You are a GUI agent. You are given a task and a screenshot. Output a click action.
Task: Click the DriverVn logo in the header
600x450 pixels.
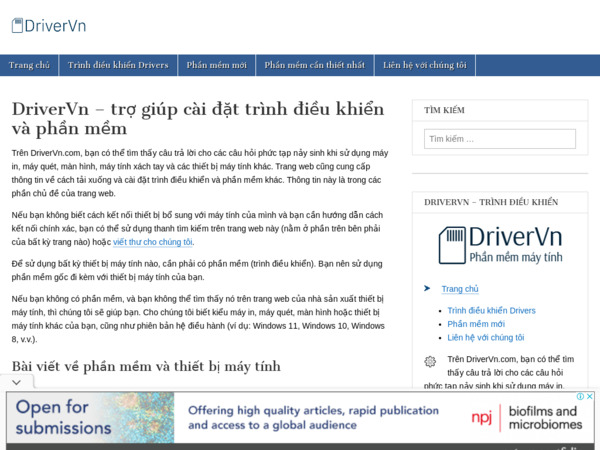tap(49, 26)
